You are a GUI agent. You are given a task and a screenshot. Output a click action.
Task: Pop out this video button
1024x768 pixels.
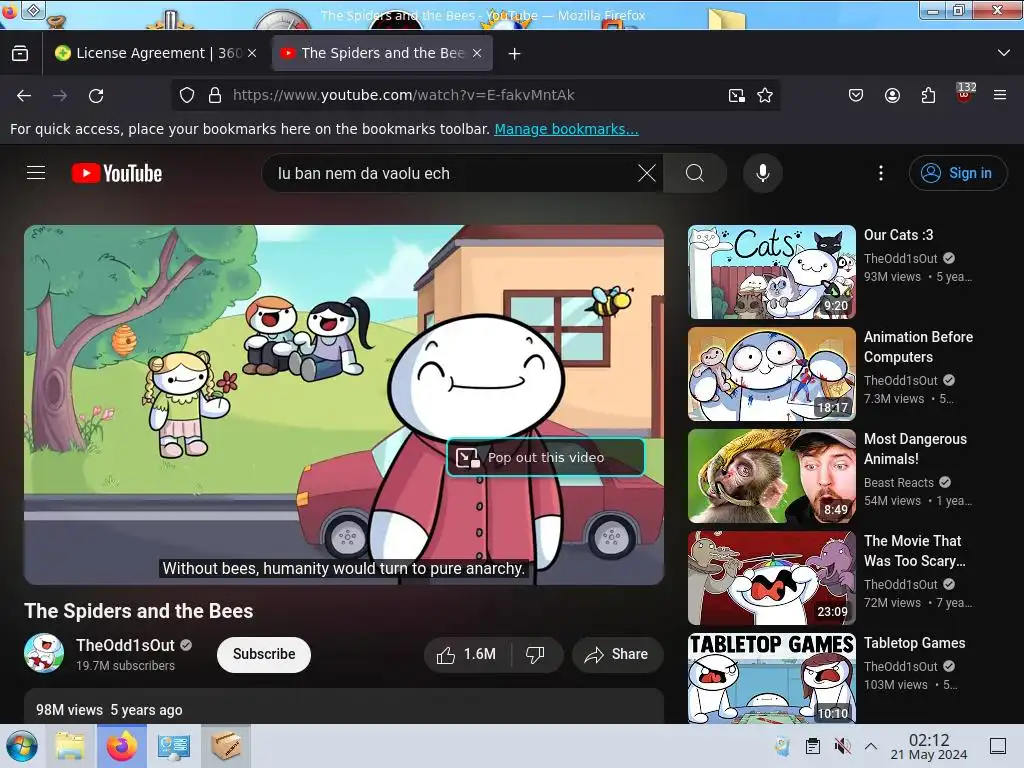tap(546, 457)
